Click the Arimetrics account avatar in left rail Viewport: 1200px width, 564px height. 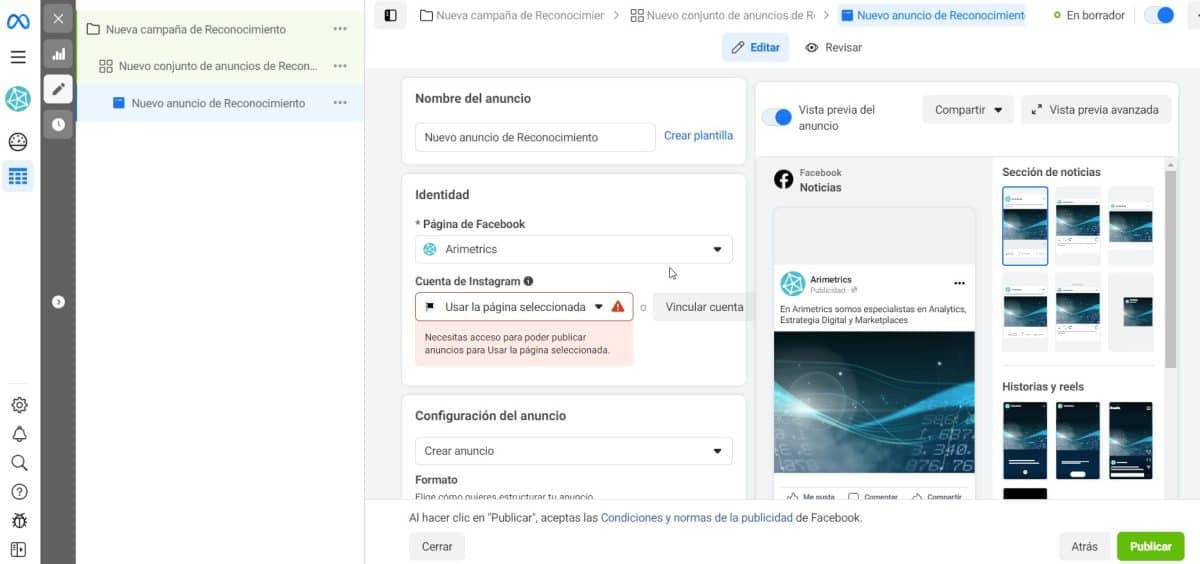point(18,99)
